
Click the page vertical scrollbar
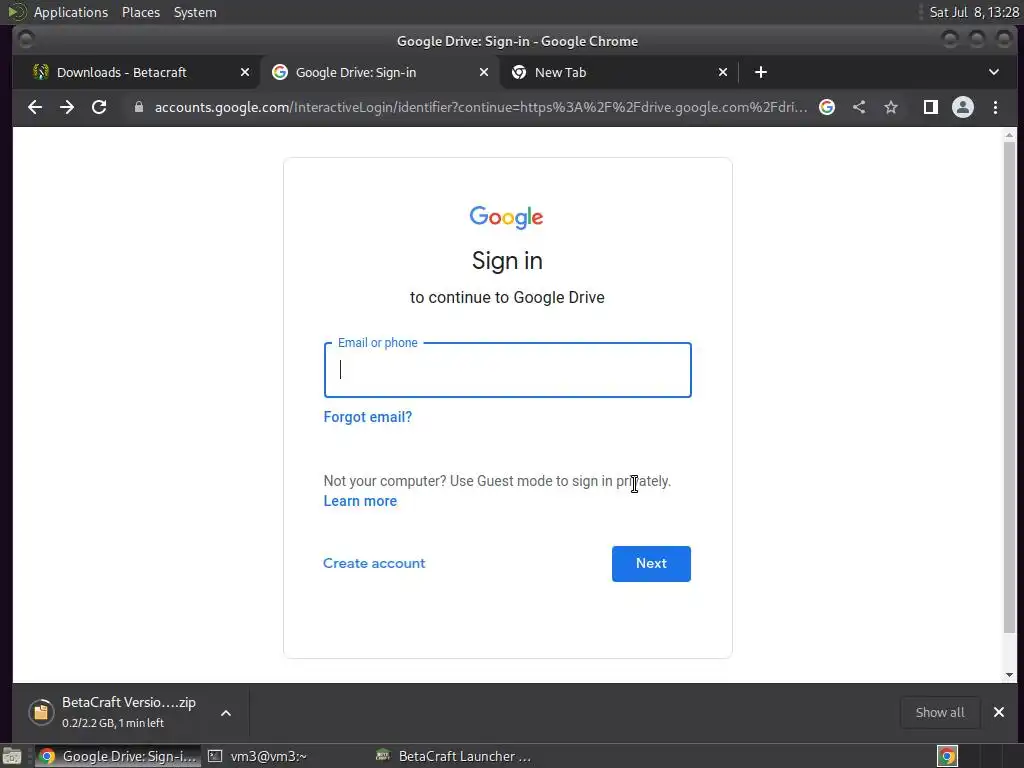1010,387
